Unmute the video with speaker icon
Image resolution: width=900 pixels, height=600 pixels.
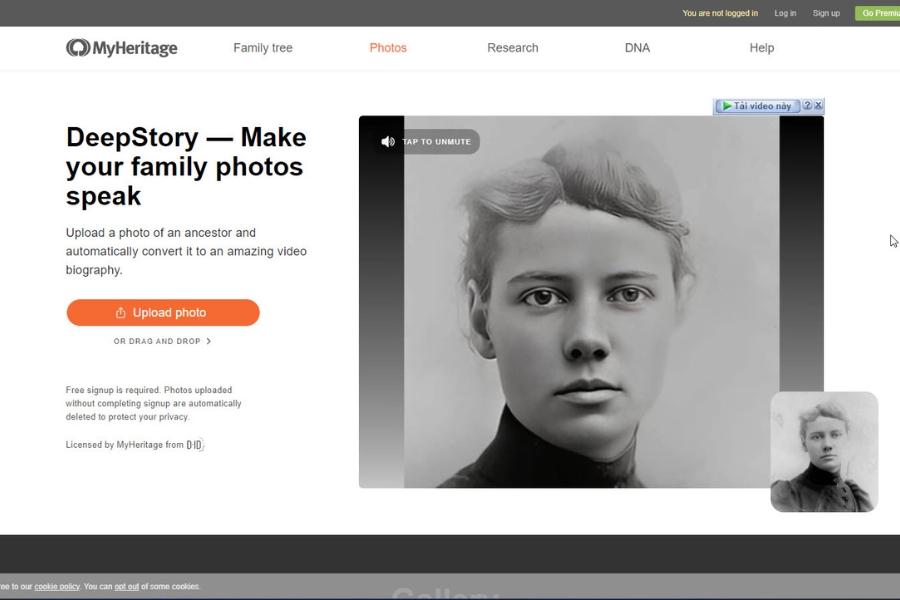click(x=388, y=142)
